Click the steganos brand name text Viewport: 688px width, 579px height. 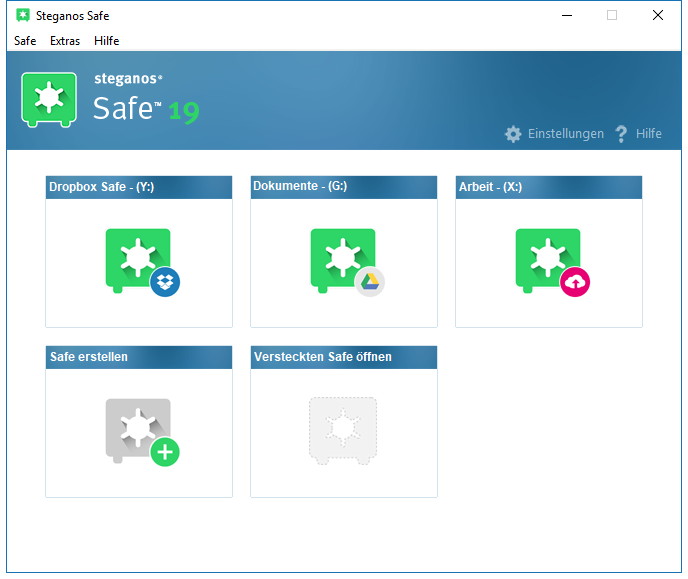click(128, 79)
